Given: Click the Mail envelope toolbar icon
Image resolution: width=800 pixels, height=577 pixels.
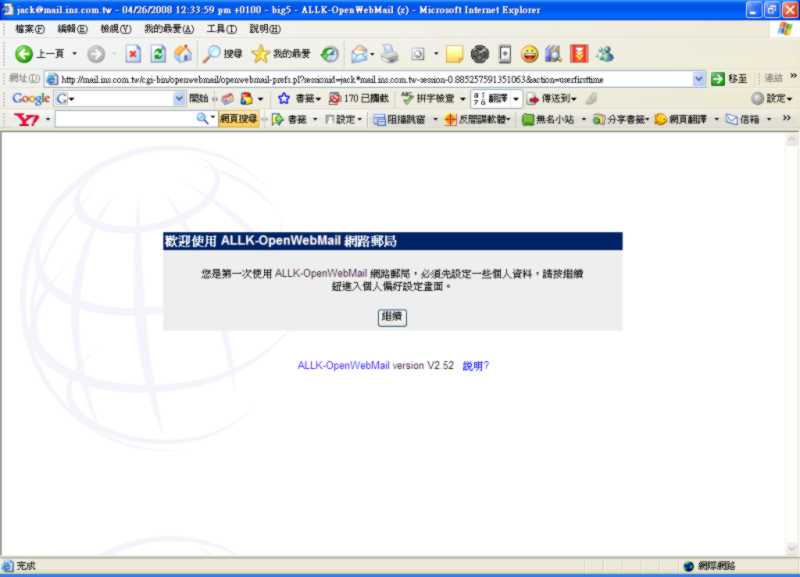Looking at the screenshot, I should pos(359,54).
